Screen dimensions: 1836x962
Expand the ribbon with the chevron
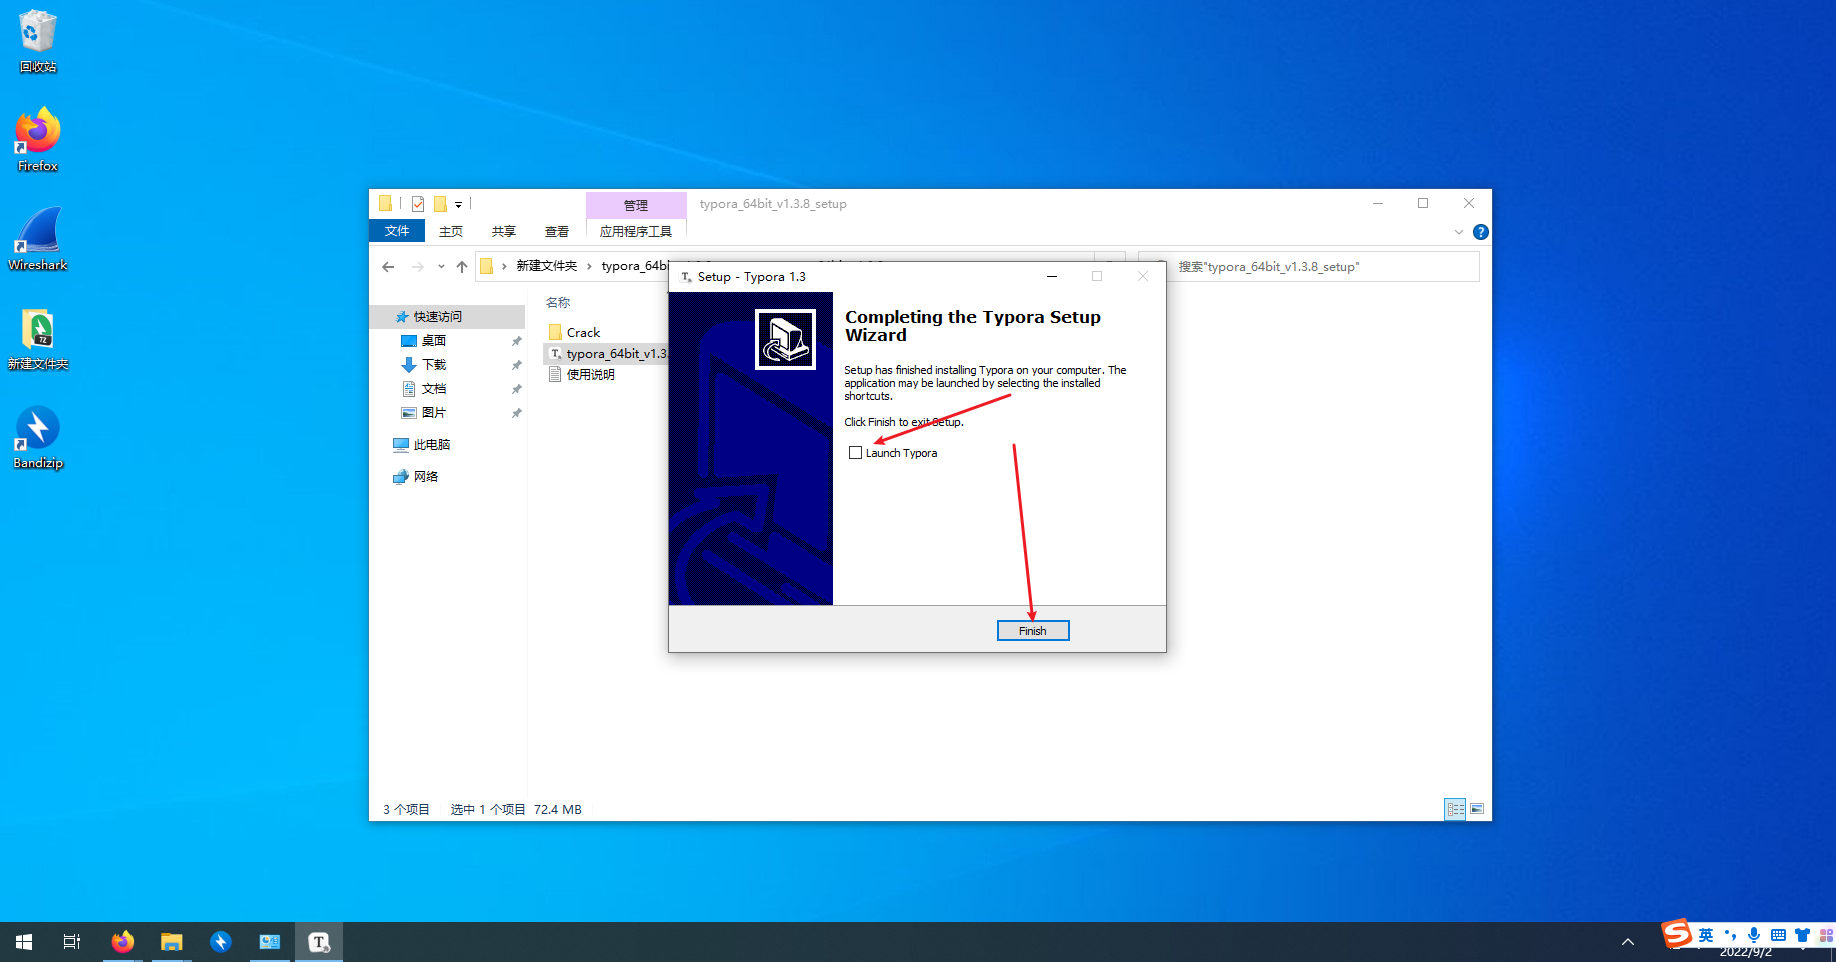1458,232
